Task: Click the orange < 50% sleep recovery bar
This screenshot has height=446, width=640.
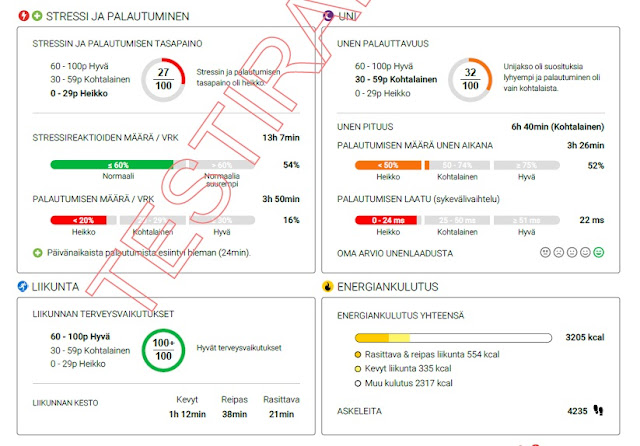Action: coord(388,165)
